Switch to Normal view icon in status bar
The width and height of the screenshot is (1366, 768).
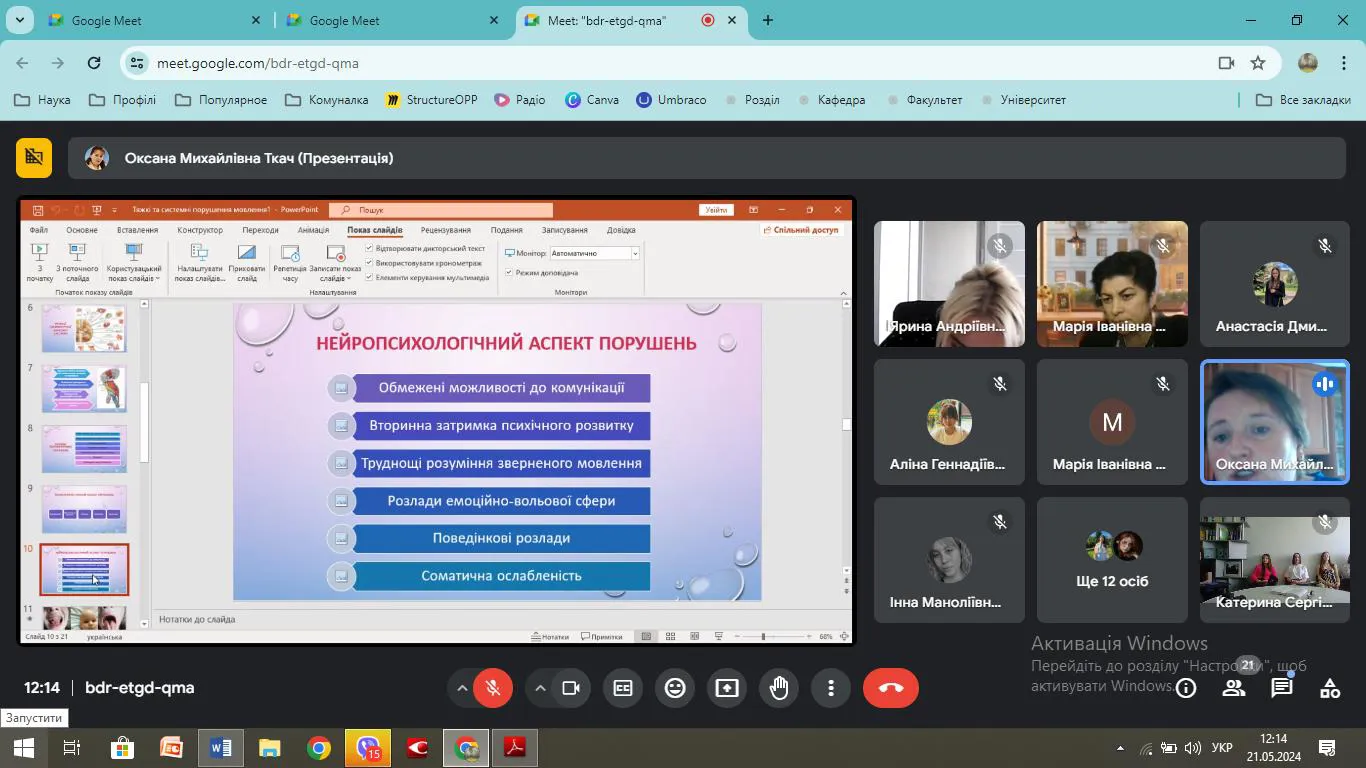click(x=646, y=636)
